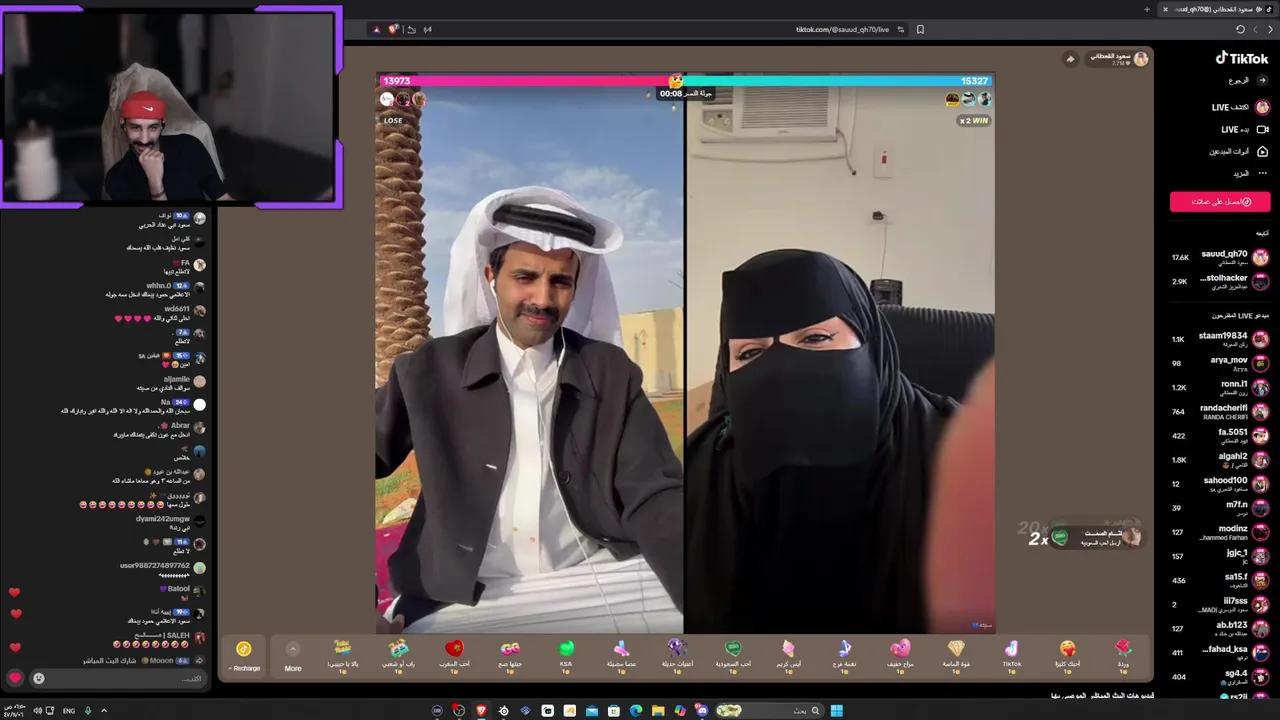Open Microsoft Edge from taskbar
1280x720 pixels.
pos(636,711)
